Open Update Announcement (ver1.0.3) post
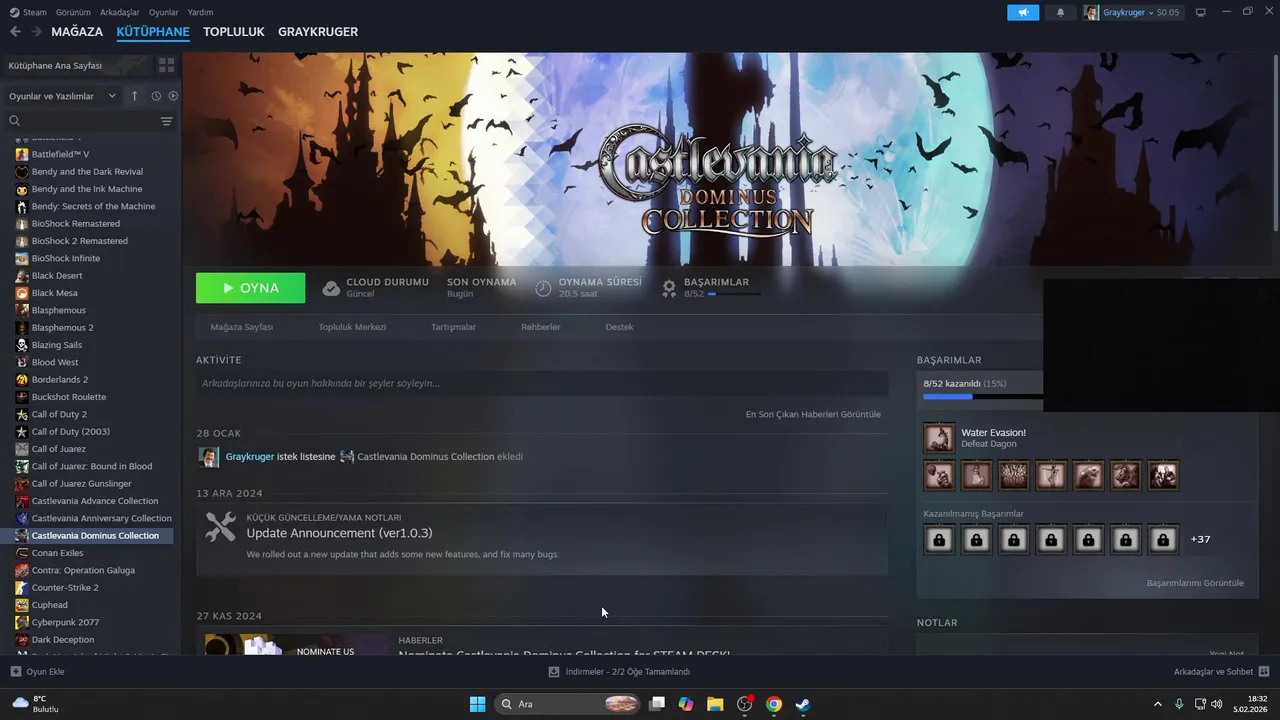1280x720 pixels. pos(340,533)
